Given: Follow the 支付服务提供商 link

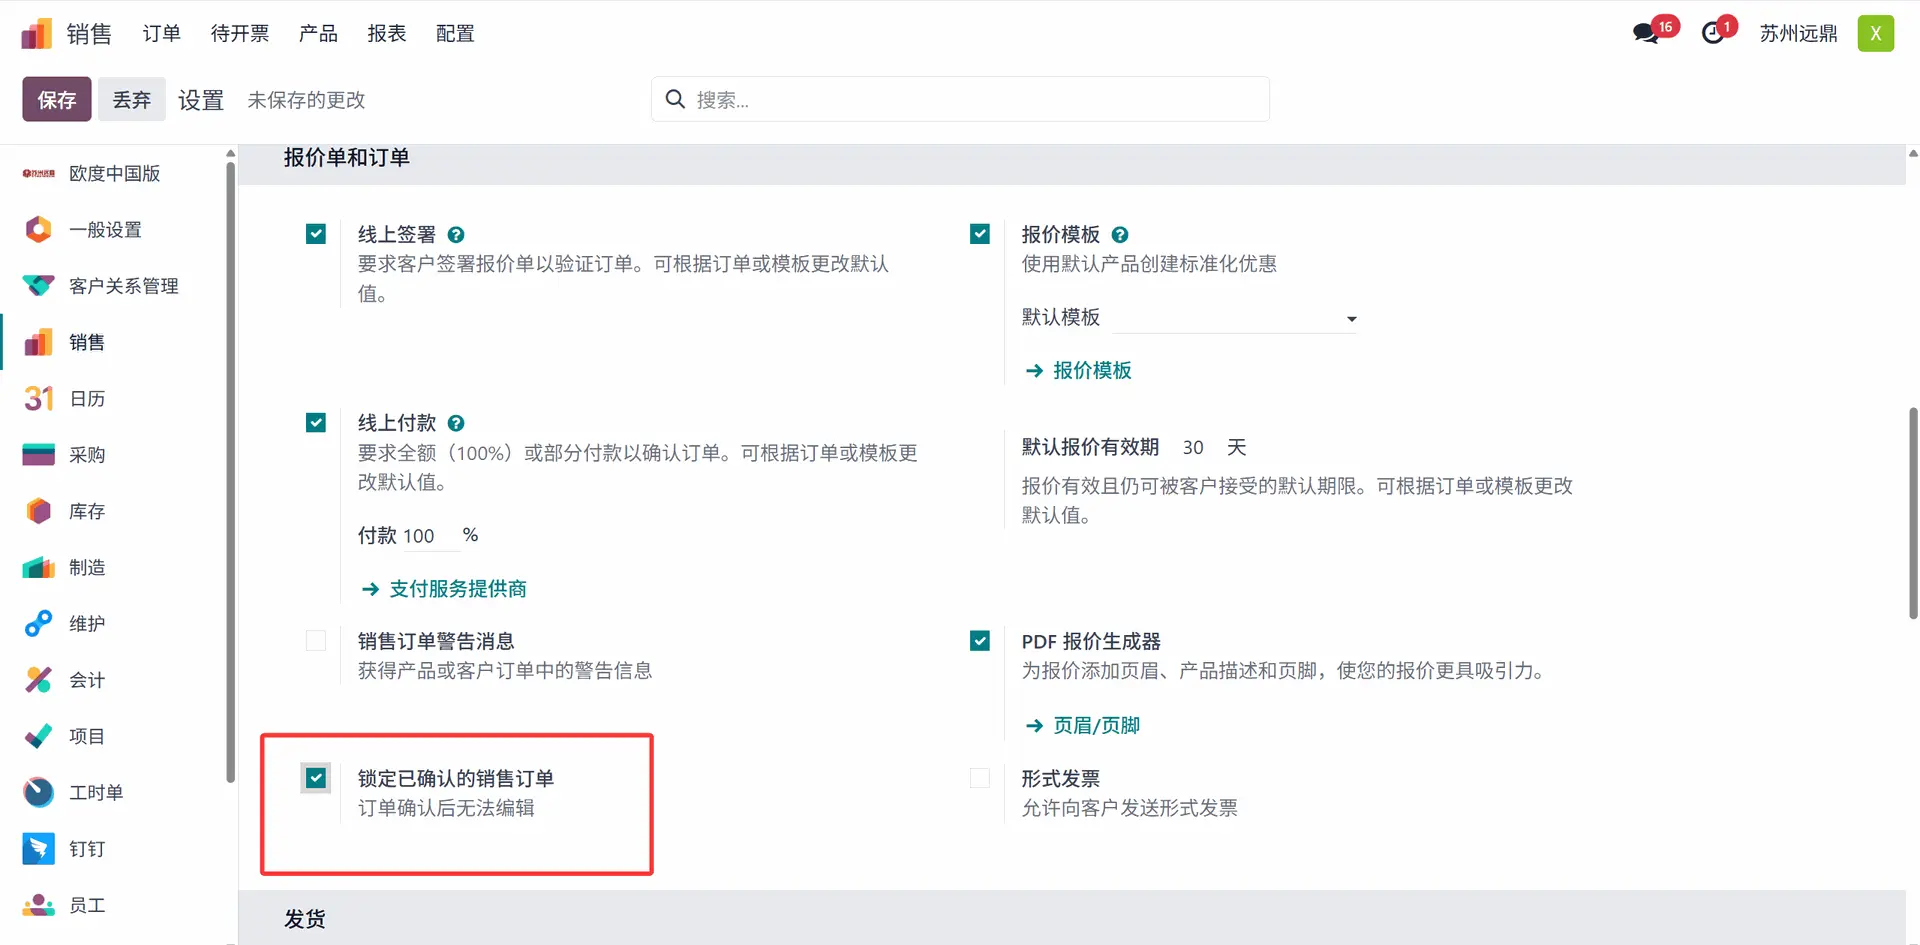Looking at the screenshot, I should pyautogui.click(x=457, y=589).
